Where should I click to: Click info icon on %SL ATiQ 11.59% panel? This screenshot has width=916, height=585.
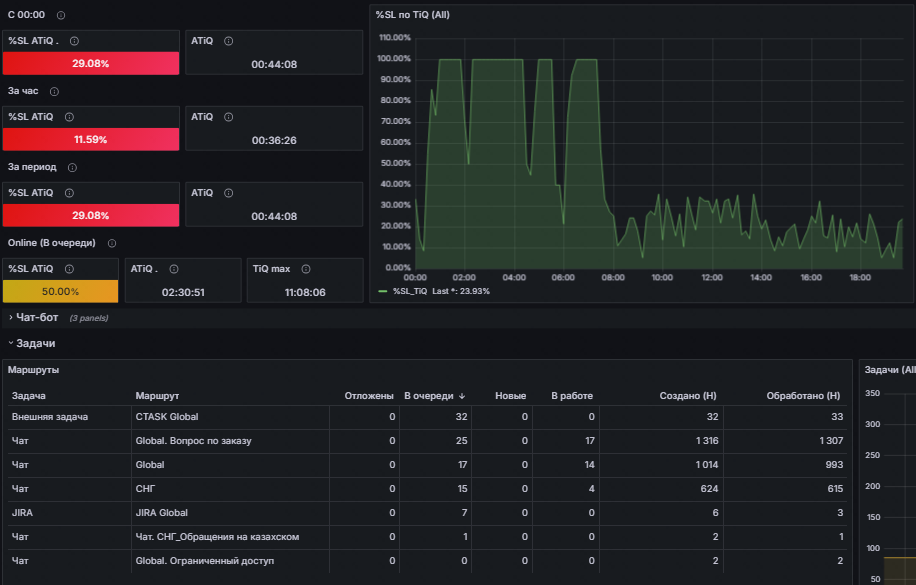(69, 117)
